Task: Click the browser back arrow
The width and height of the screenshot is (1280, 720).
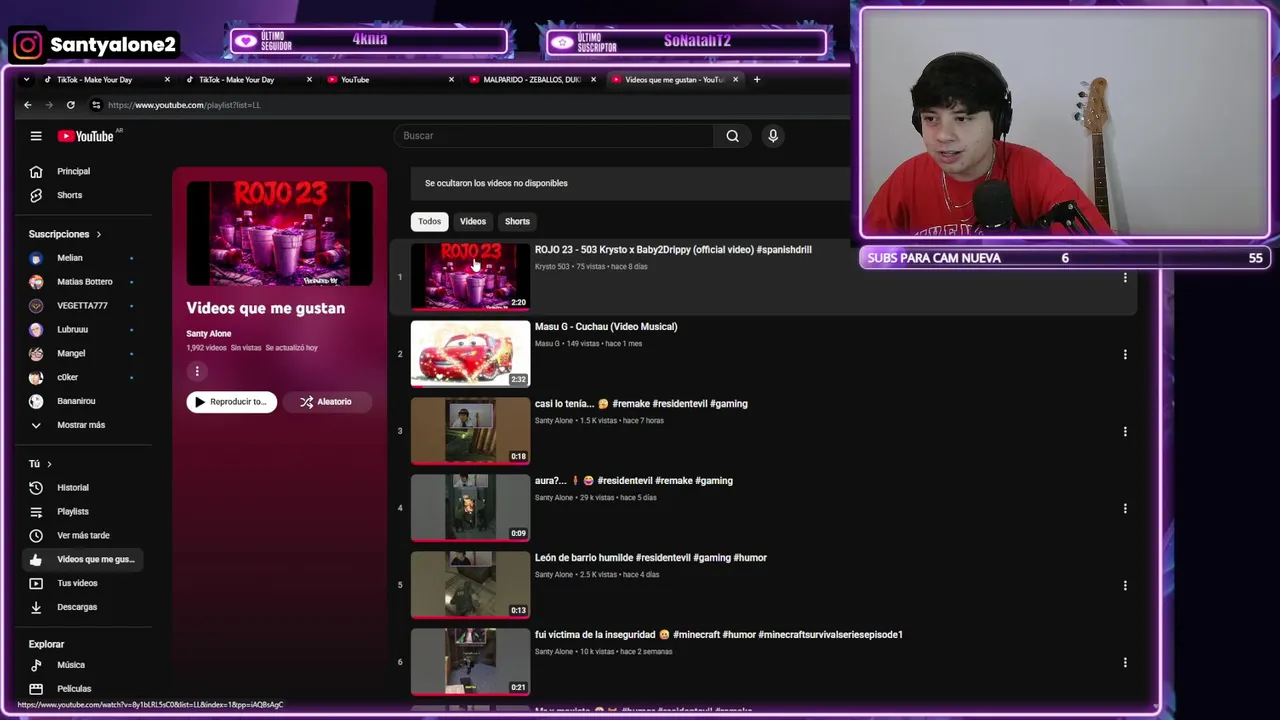Action: point(27,105)
